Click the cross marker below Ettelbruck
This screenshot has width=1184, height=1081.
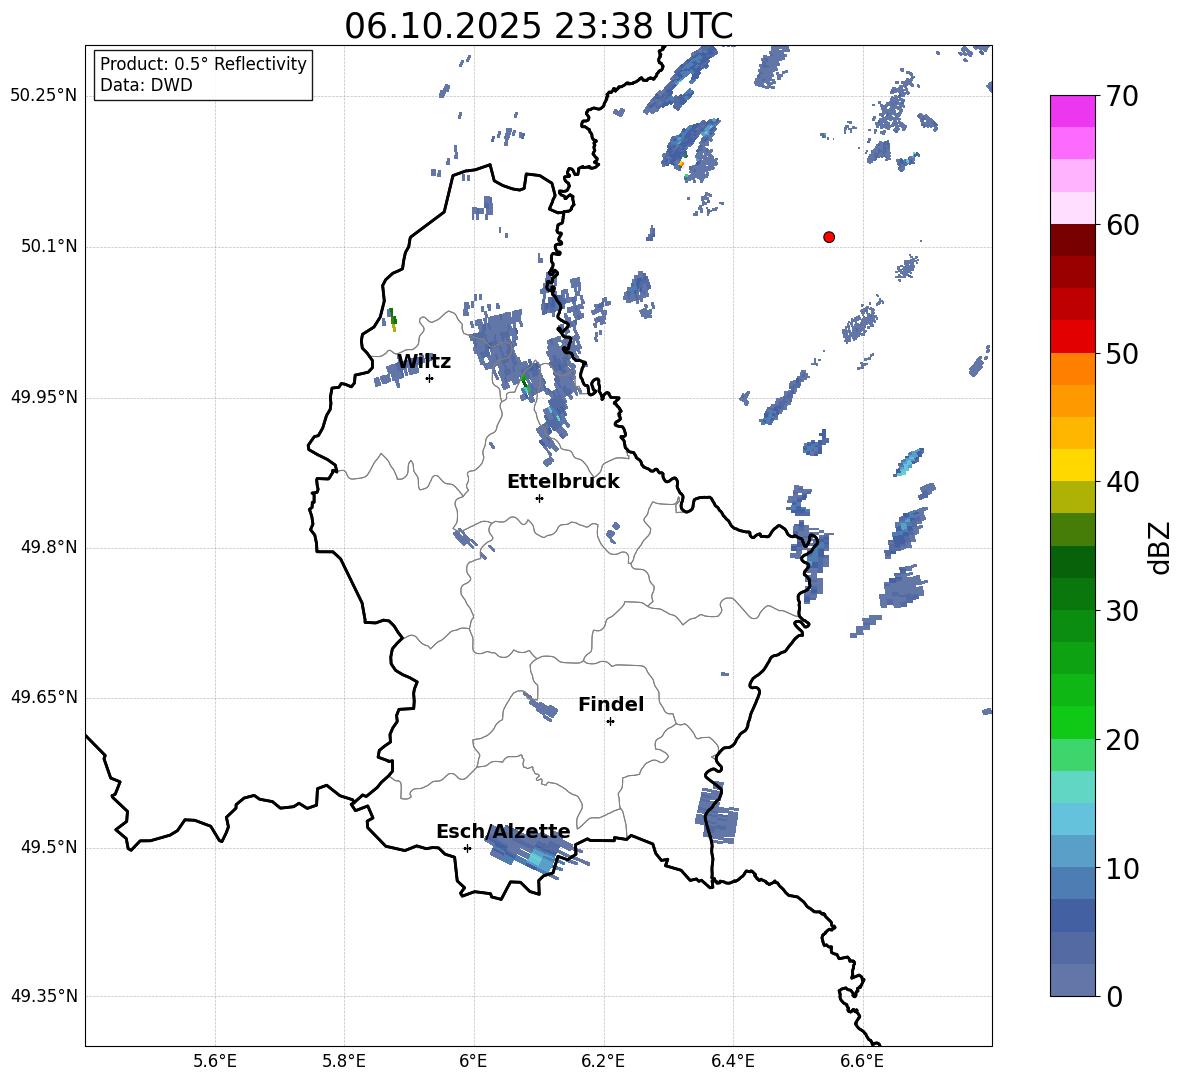[539, 498]
